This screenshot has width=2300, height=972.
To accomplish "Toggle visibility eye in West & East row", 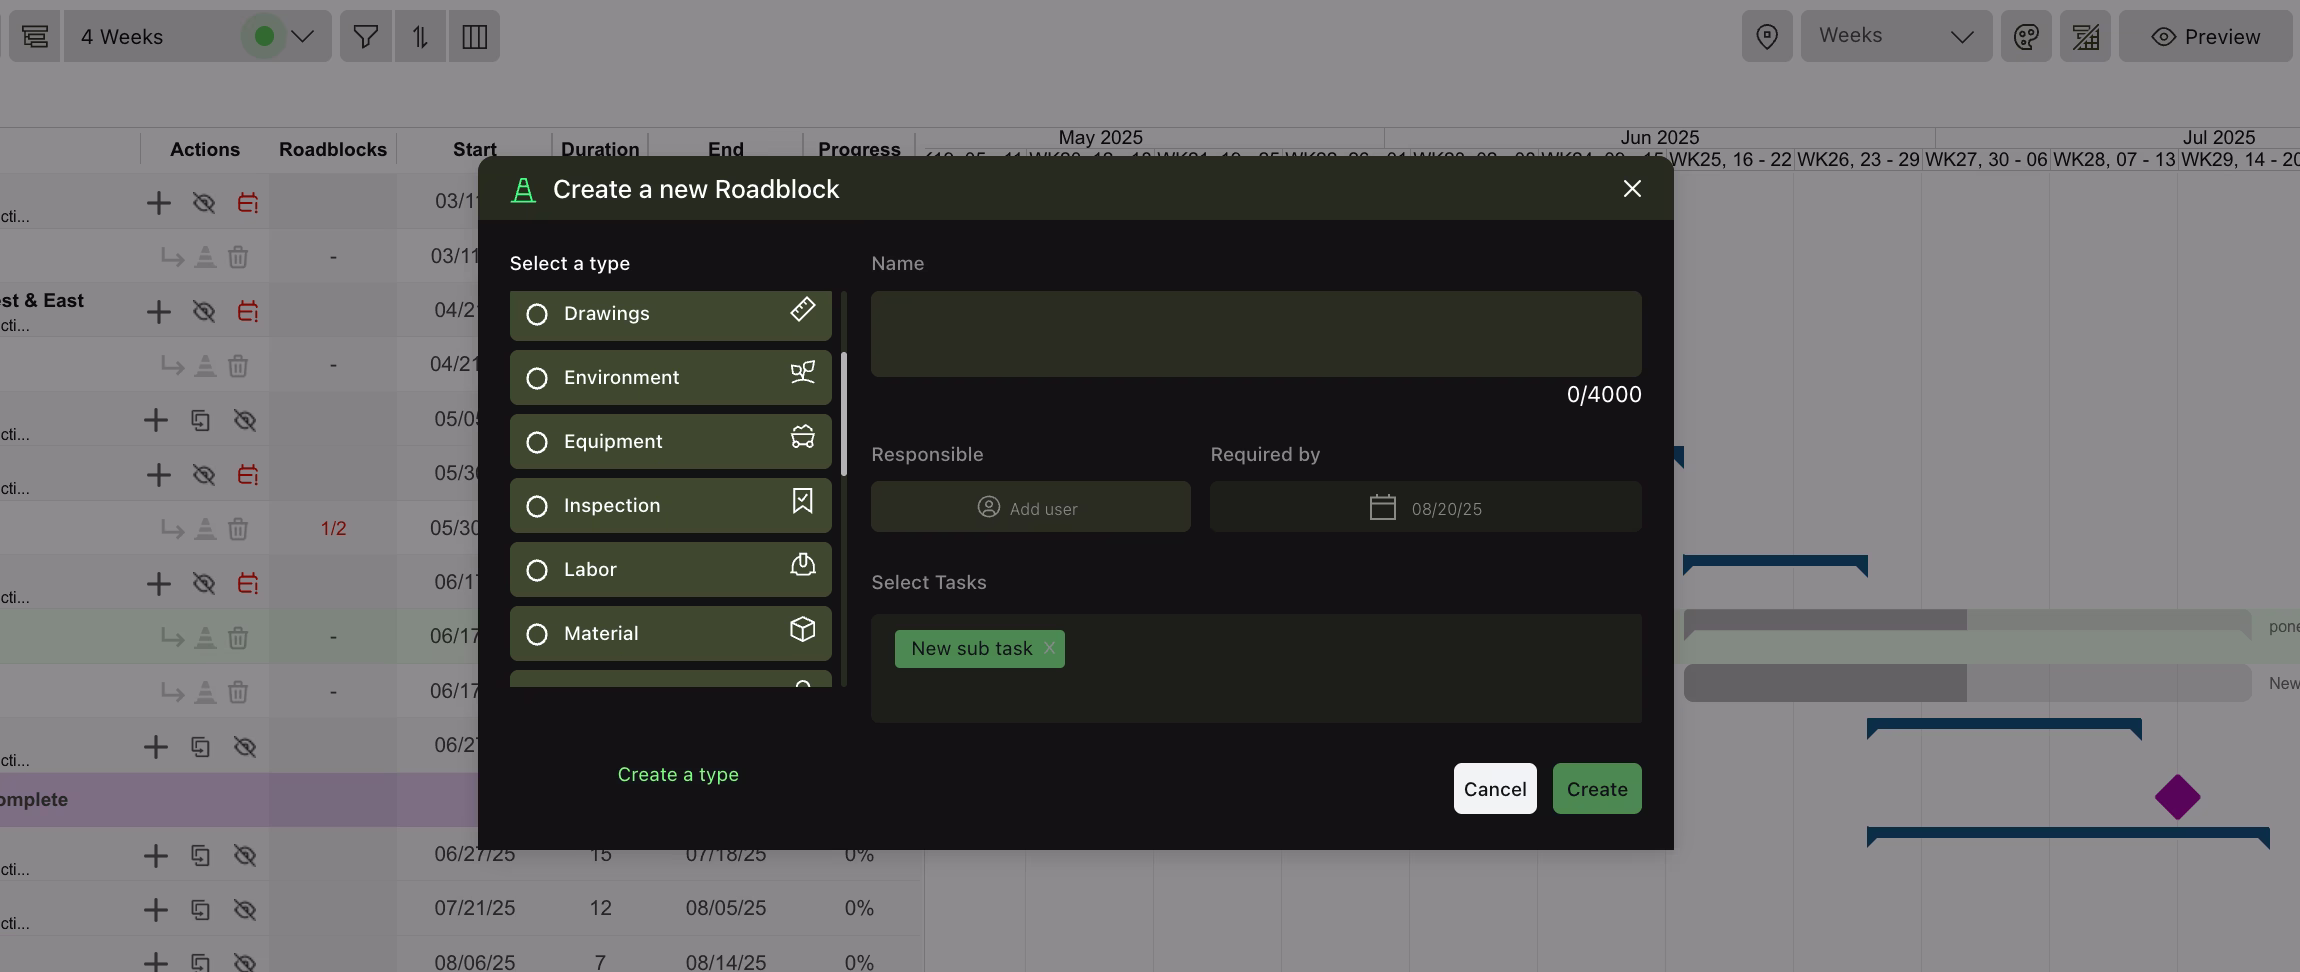I will [204, 312].
